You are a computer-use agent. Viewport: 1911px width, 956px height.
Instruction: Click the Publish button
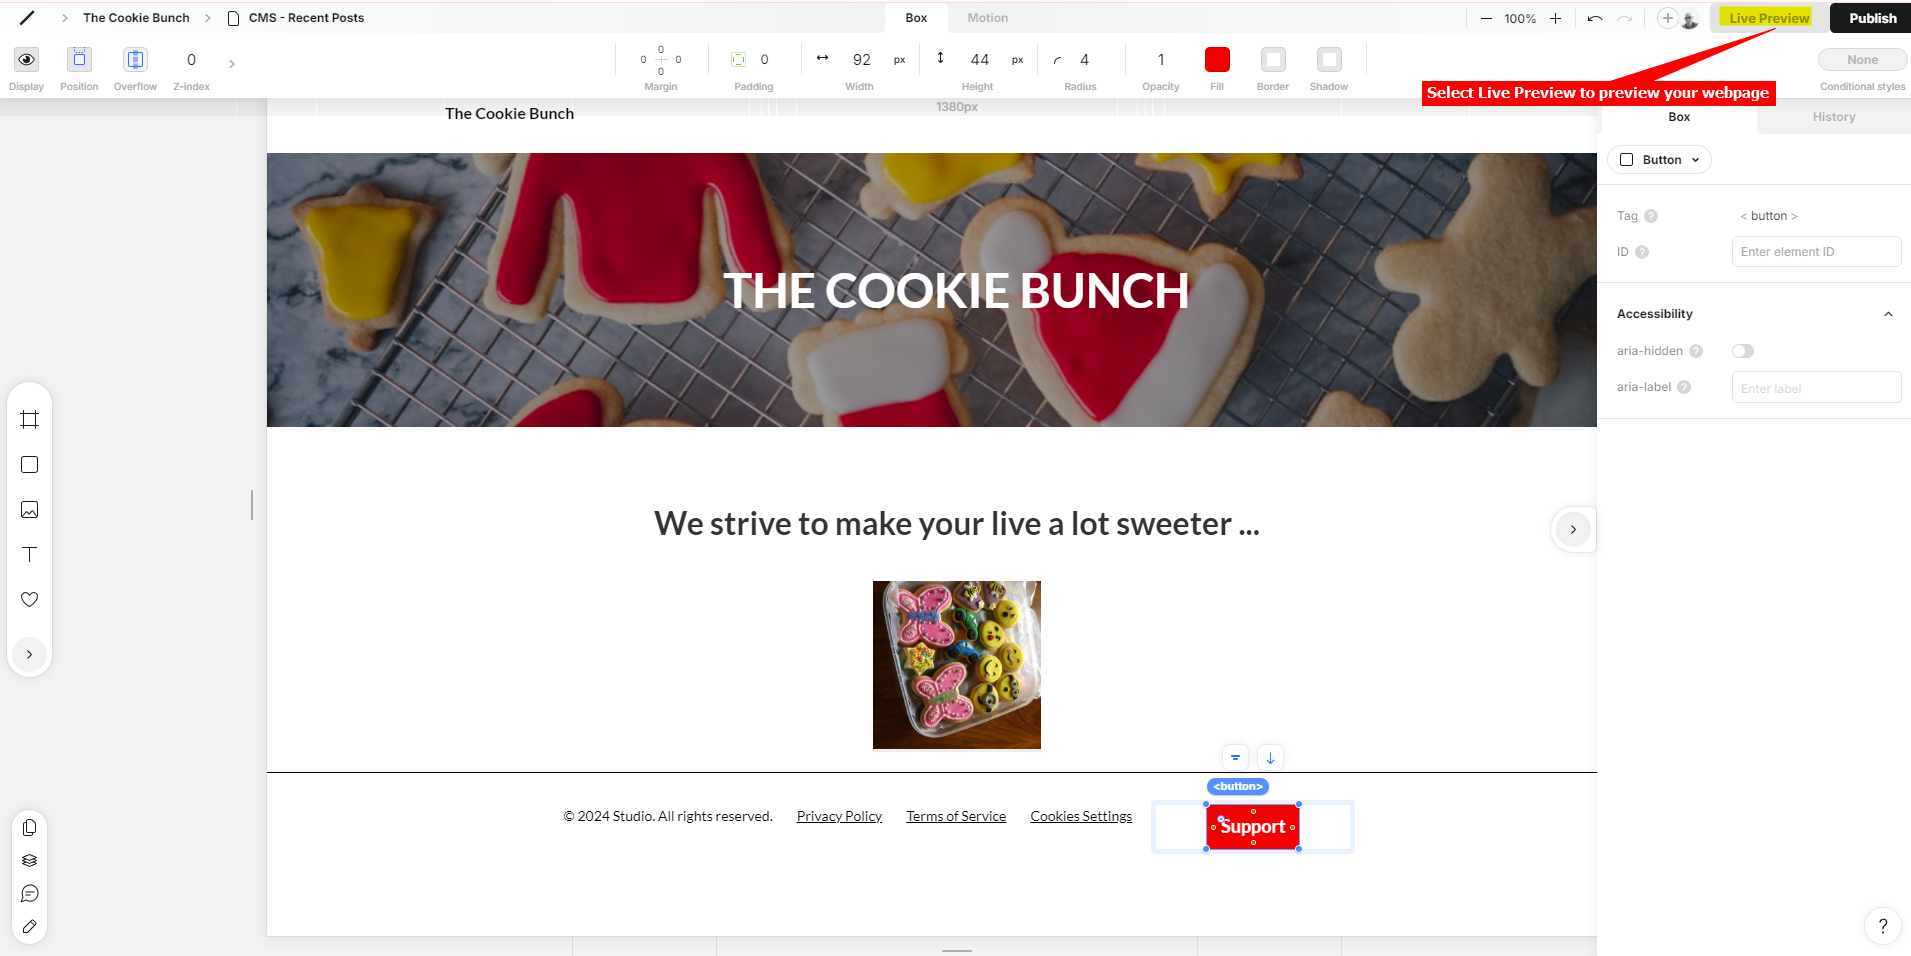coord(1872,18)
